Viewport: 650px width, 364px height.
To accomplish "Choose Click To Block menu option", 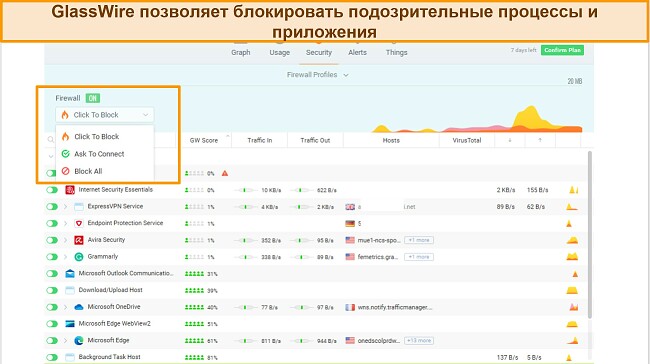I will [x=96, y=136].
